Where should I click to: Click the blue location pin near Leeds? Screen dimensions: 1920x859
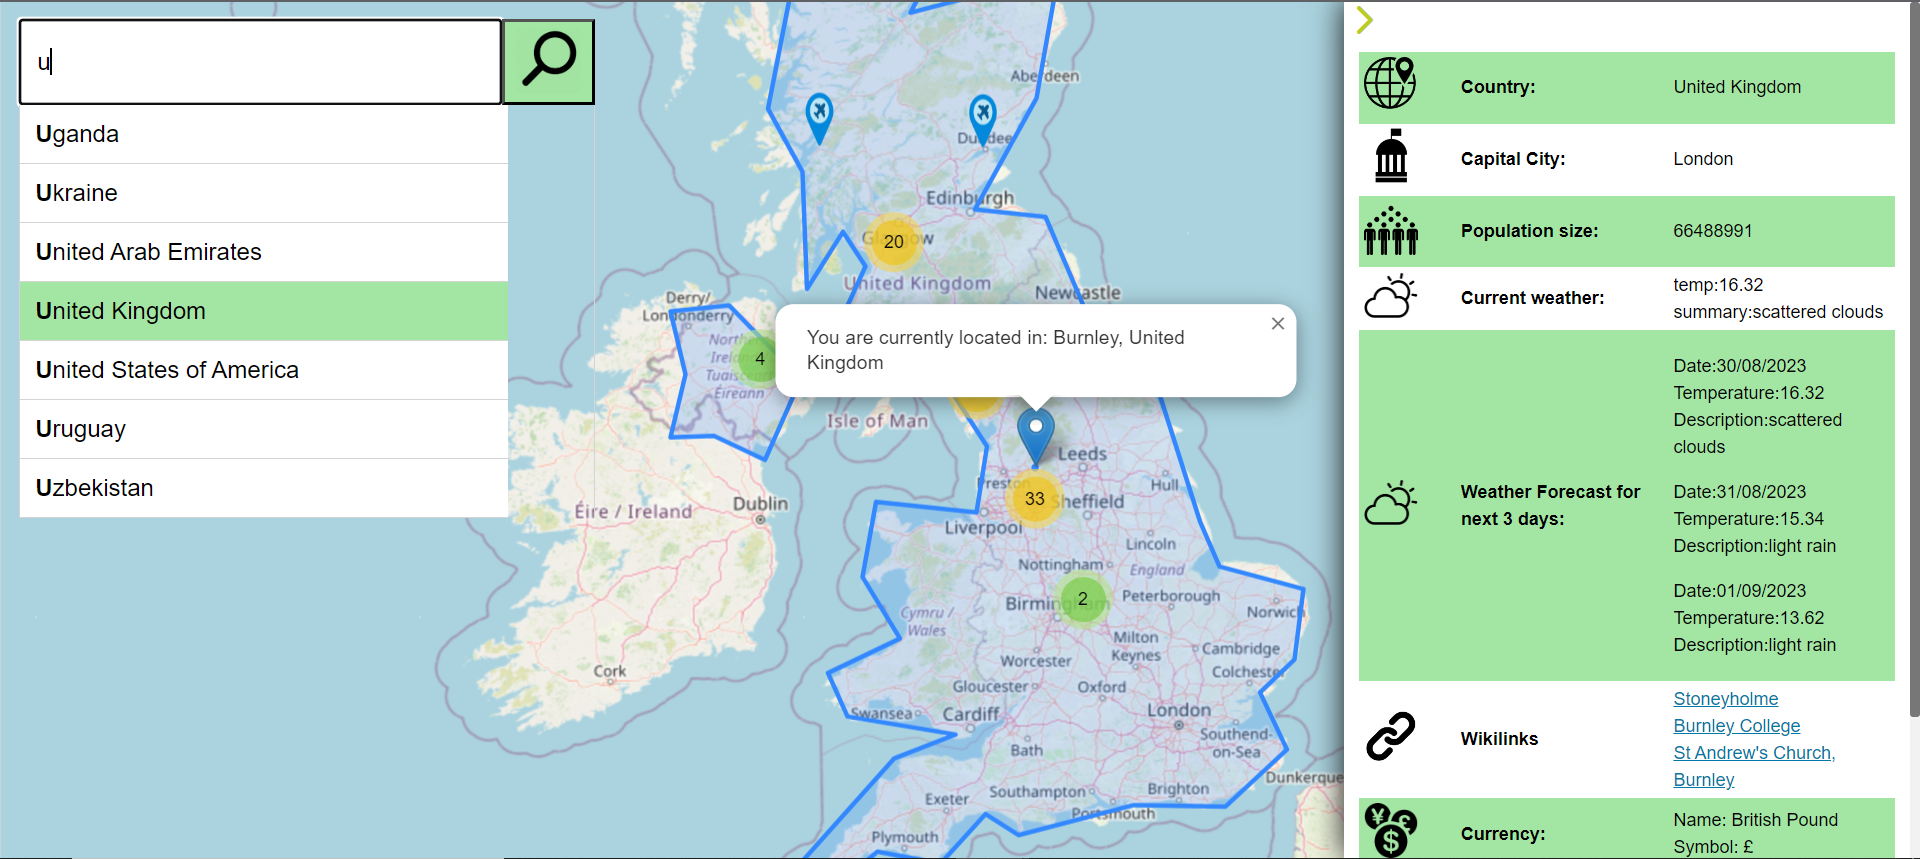pos(1035,433)
